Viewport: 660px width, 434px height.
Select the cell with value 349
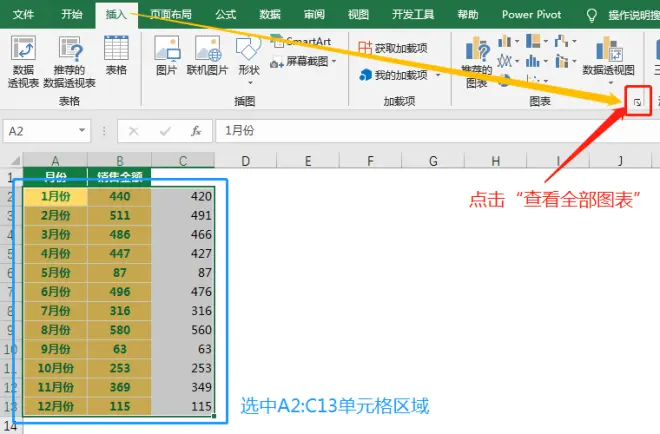tap(183, 387)
